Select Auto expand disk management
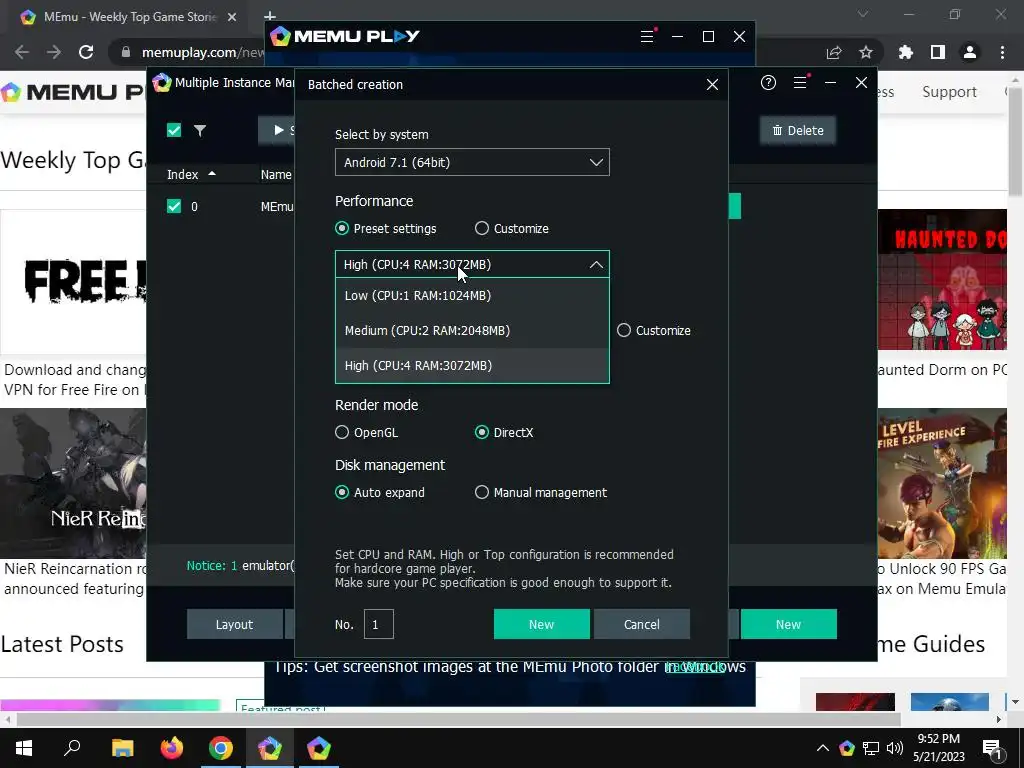 [x=342, y=492]
